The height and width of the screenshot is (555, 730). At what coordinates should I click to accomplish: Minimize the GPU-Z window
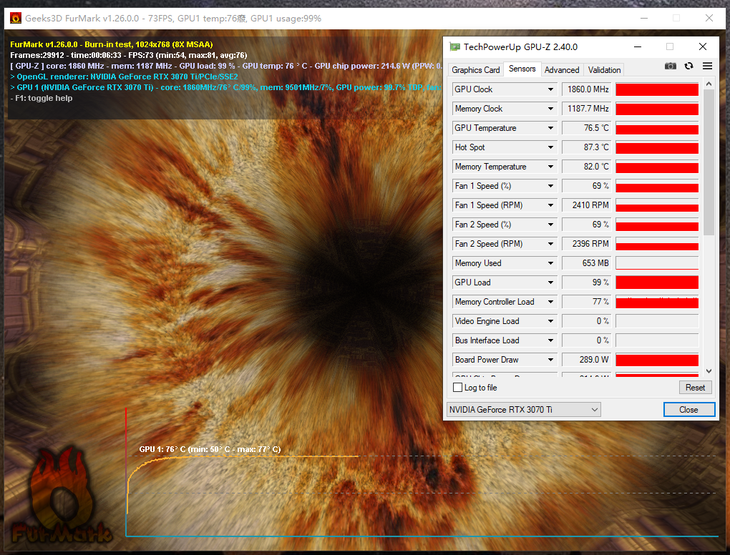pos(636,46)
